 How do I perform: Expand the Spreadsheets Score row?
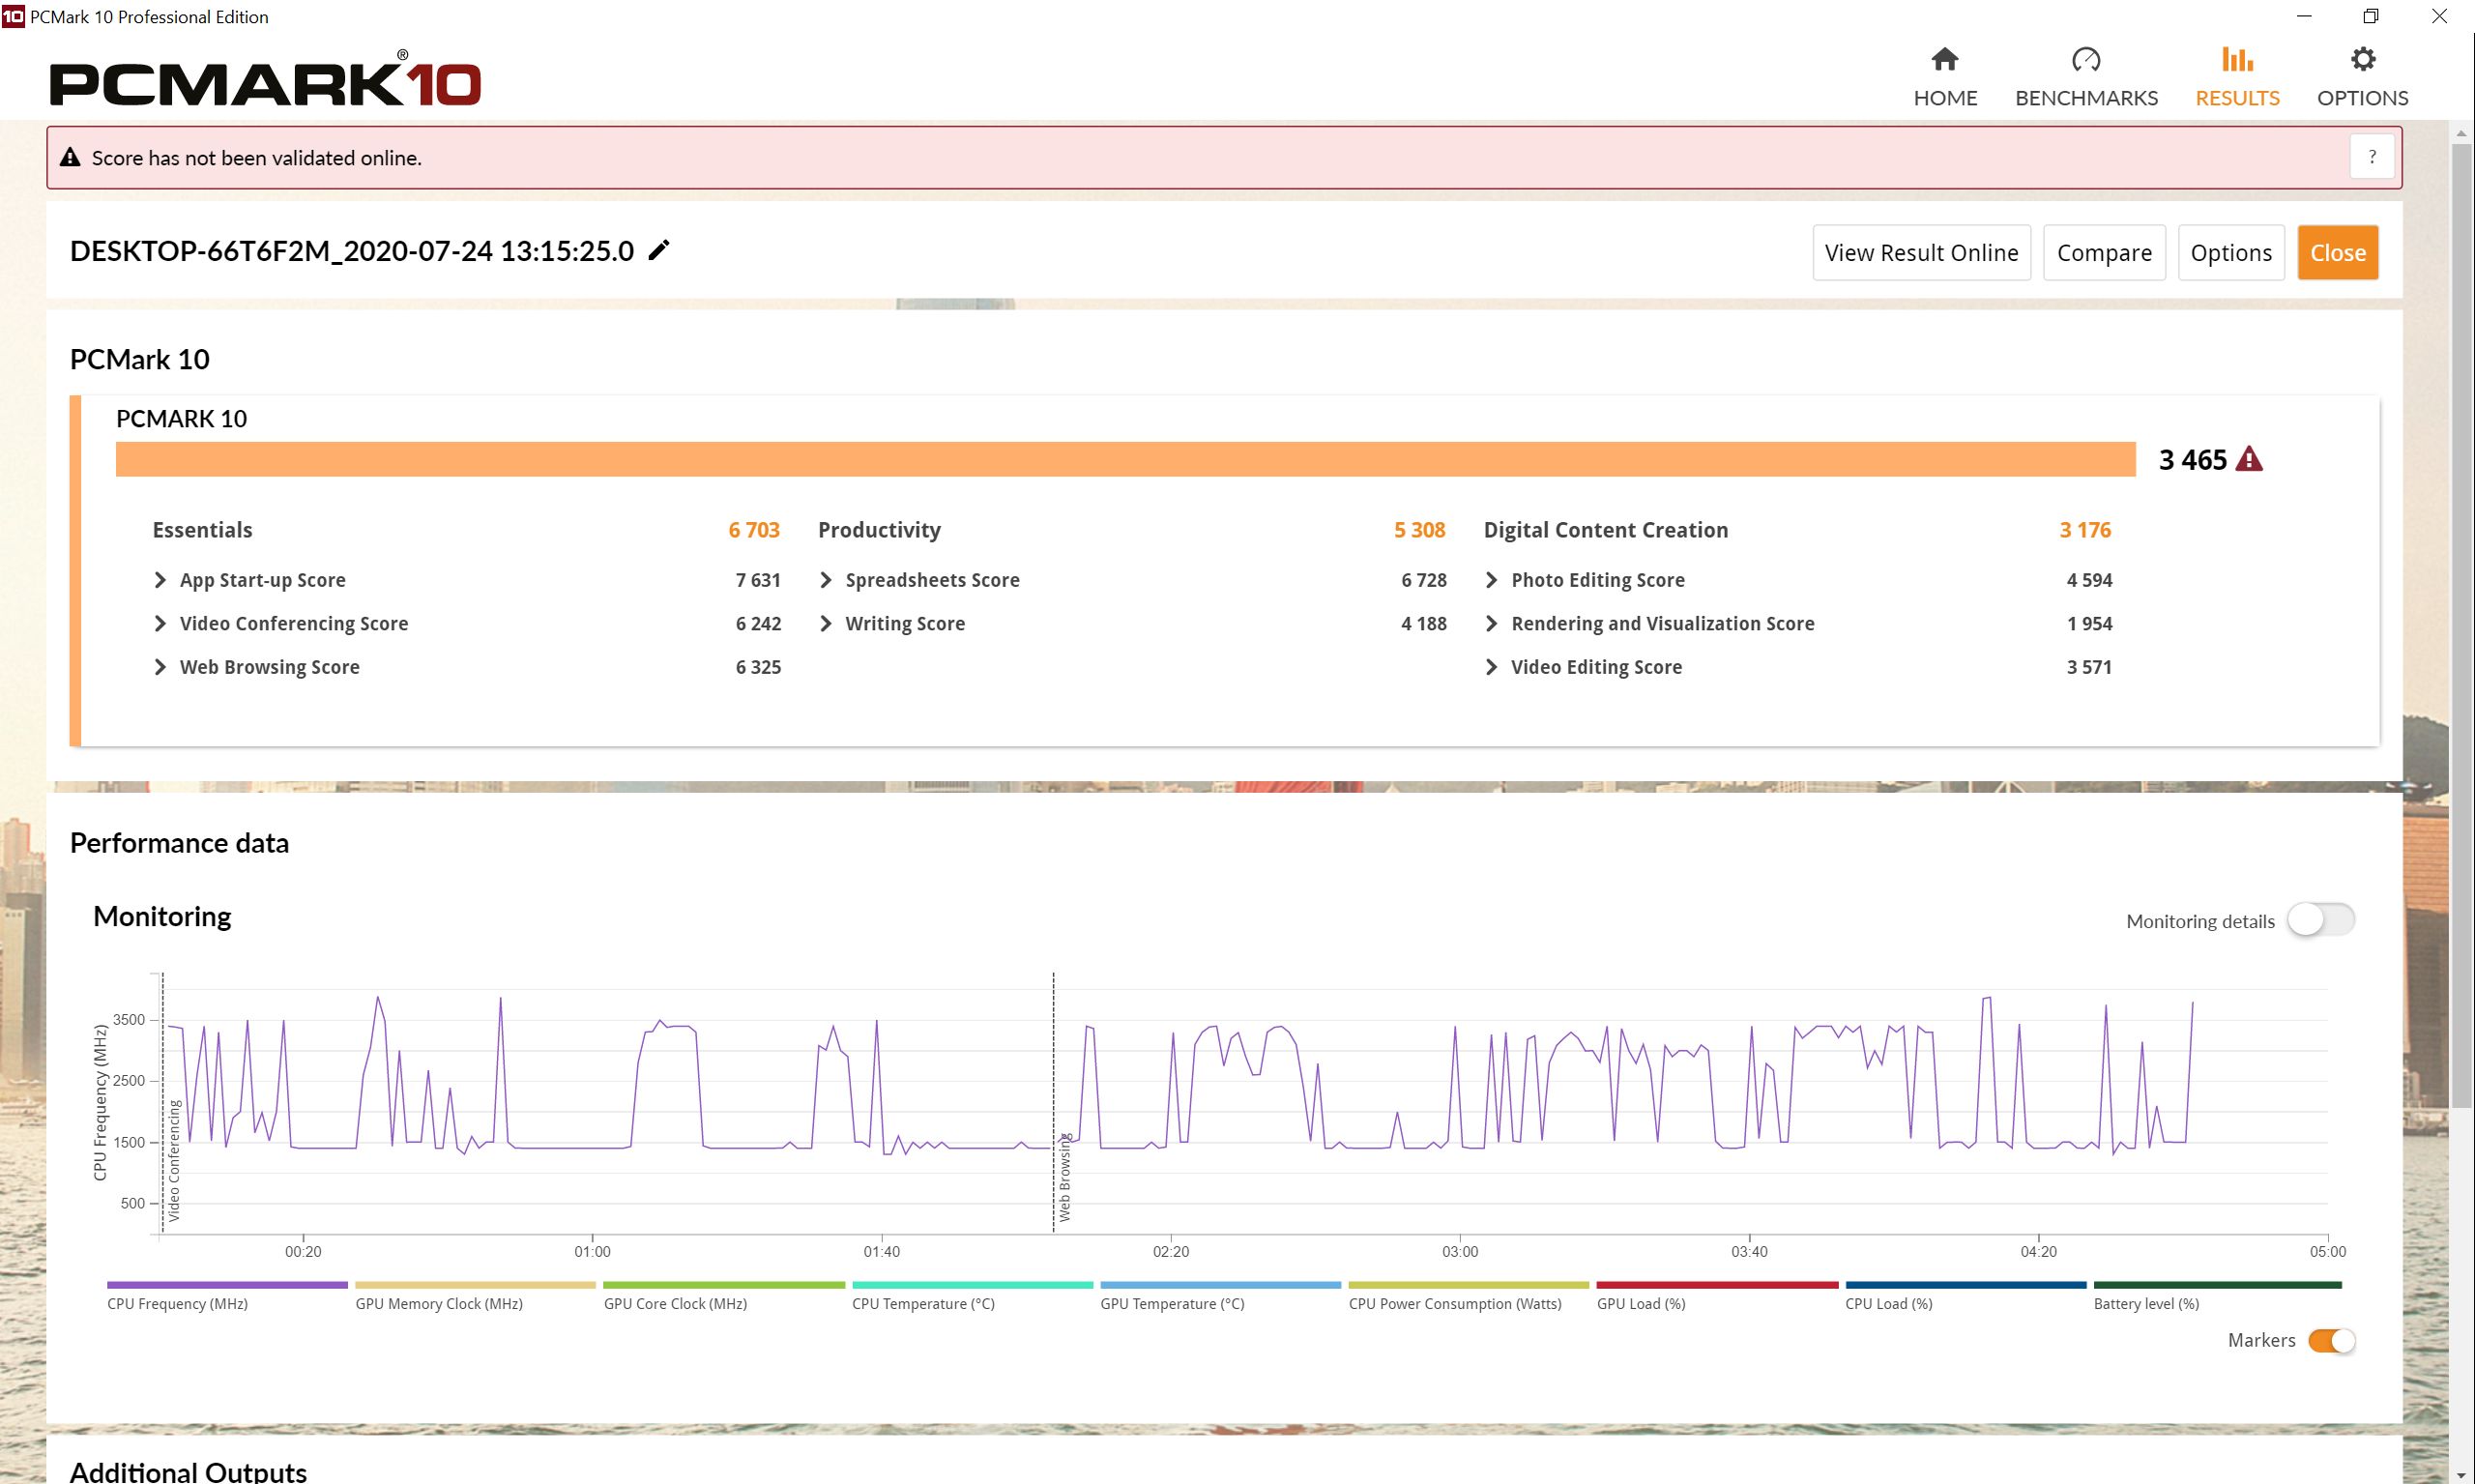(826, 580)
